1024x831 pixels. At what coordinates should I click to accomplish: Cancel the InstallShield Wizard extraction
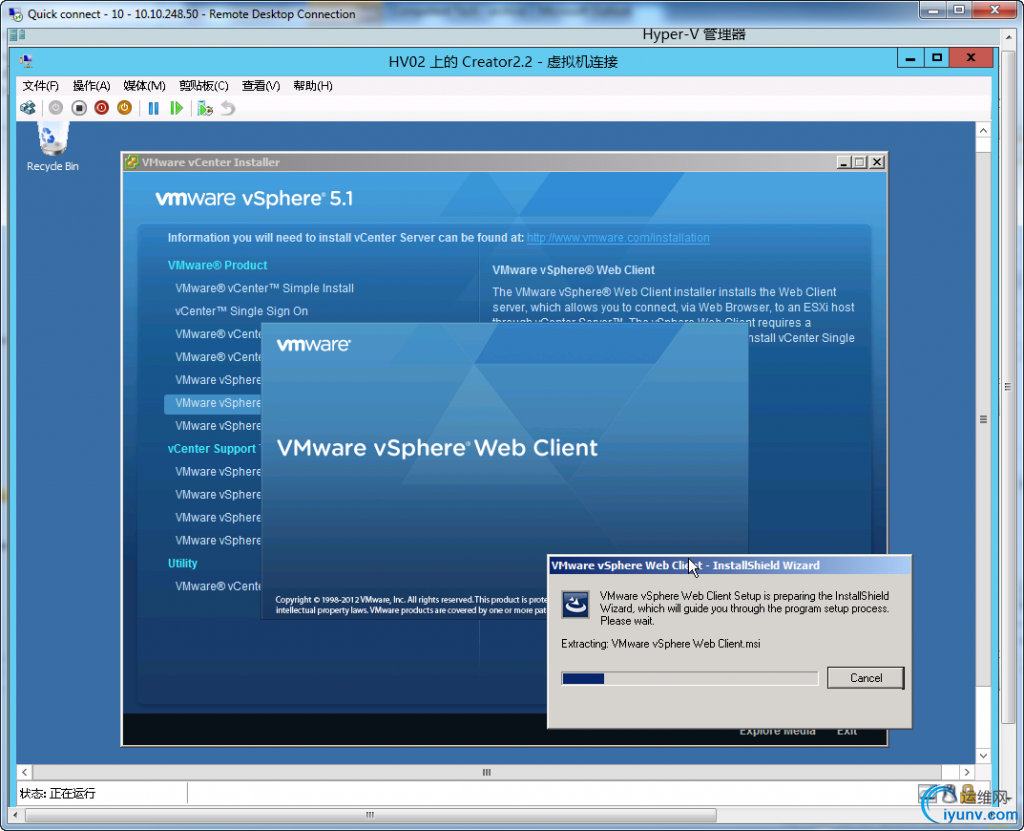coord(865,677)
